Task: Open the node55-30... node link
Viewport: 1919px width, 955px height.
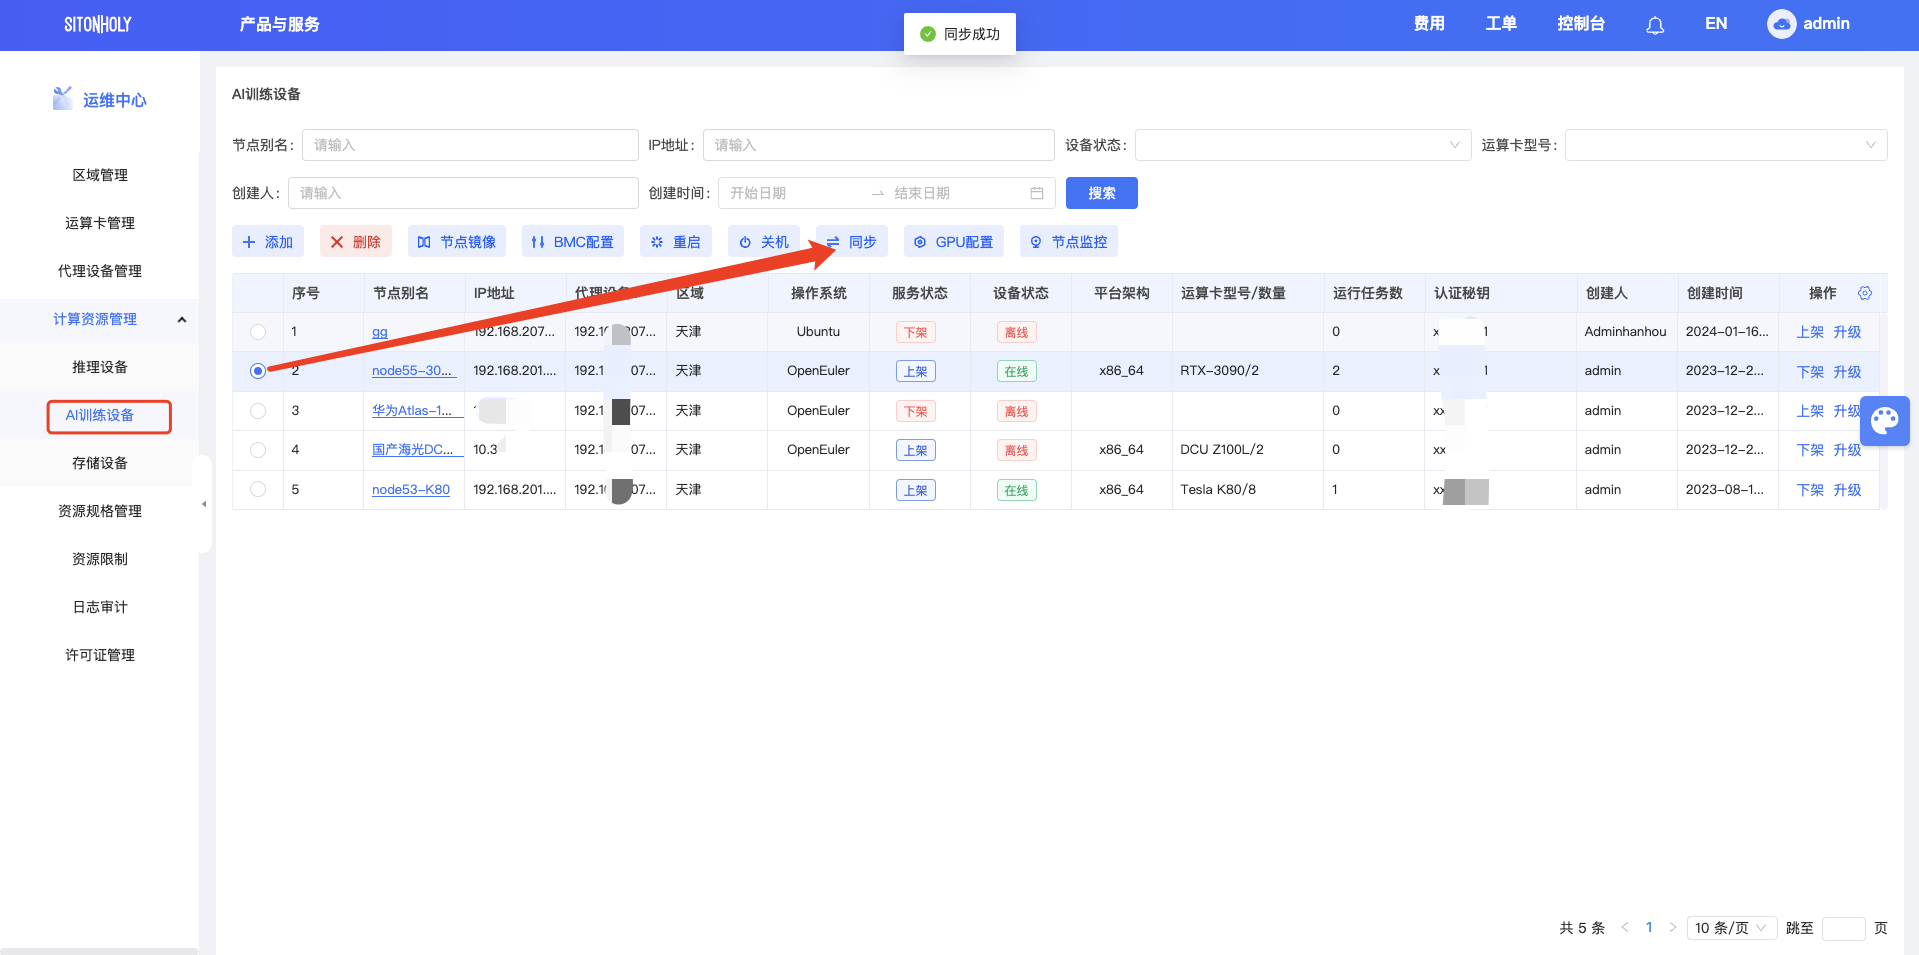Action: click(412, 371)
